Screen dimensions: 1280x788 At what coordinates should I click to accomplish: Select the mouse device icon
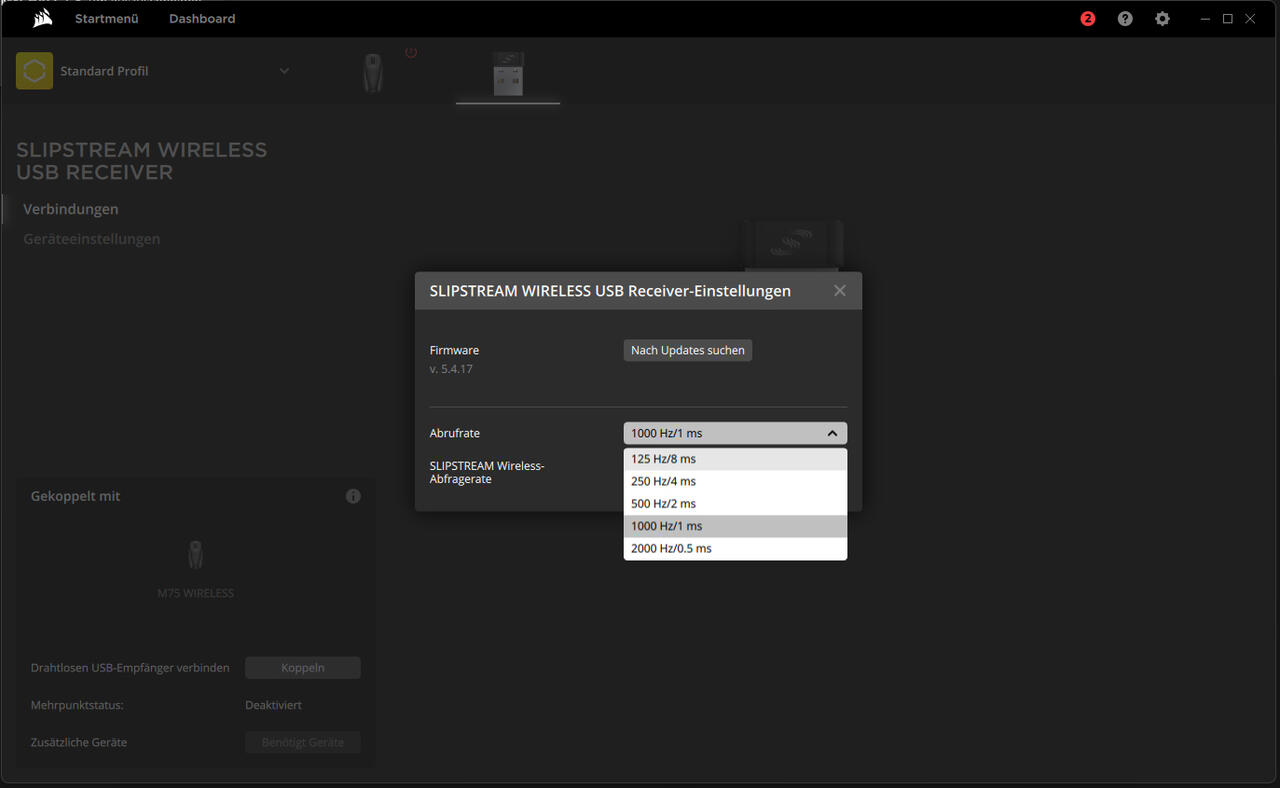pyautogui.click(x=373, y=73)
